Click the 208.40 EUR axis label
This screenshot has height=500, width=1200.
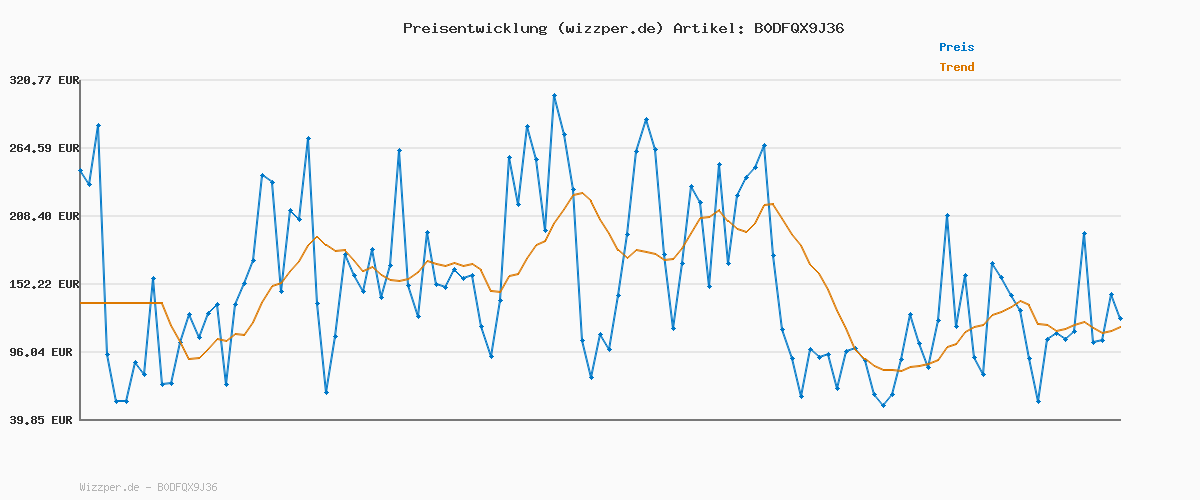point(44,216)
